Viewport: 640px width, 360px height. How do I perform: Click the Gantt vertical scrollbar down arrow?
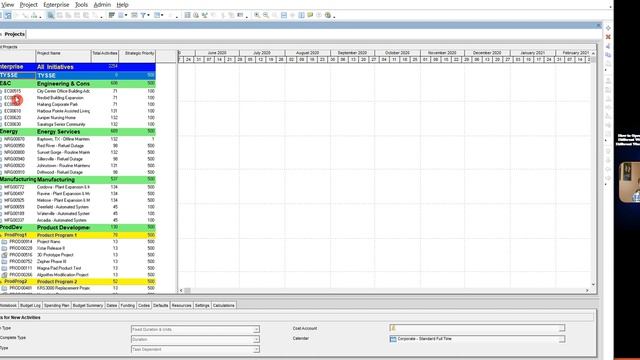coord(593,285)
